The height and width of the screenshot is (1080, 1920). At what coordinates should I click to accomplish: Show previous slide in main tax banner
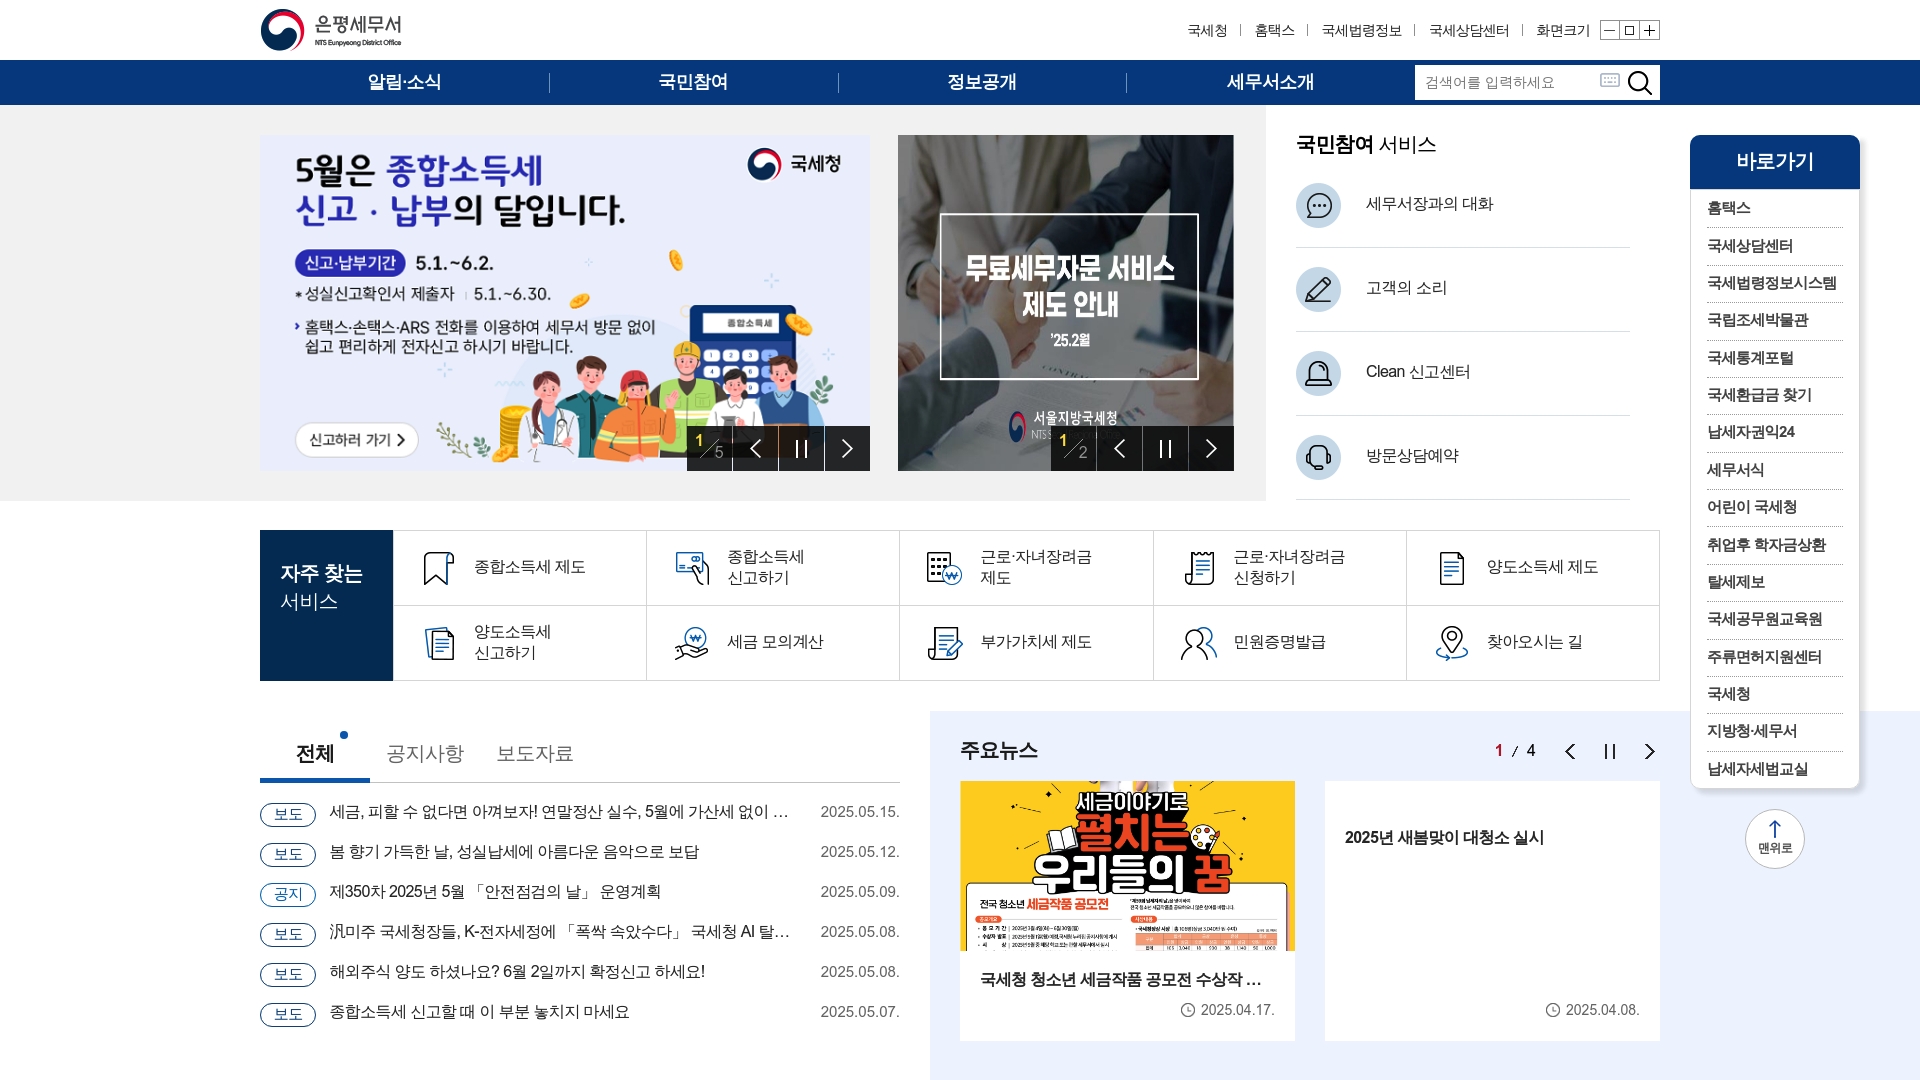pos(755,448)
